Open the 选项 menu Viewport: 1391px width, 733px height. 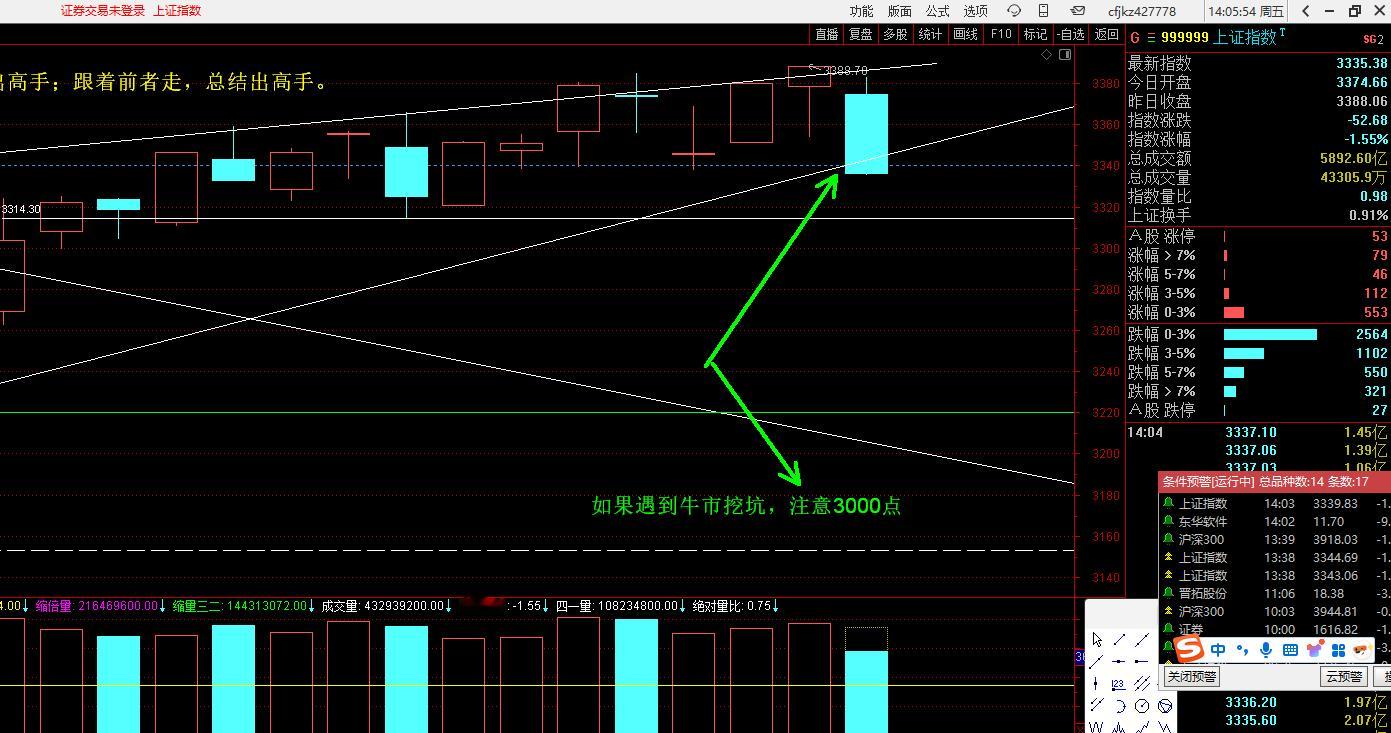pyautogui.click(x=975, y=11)
